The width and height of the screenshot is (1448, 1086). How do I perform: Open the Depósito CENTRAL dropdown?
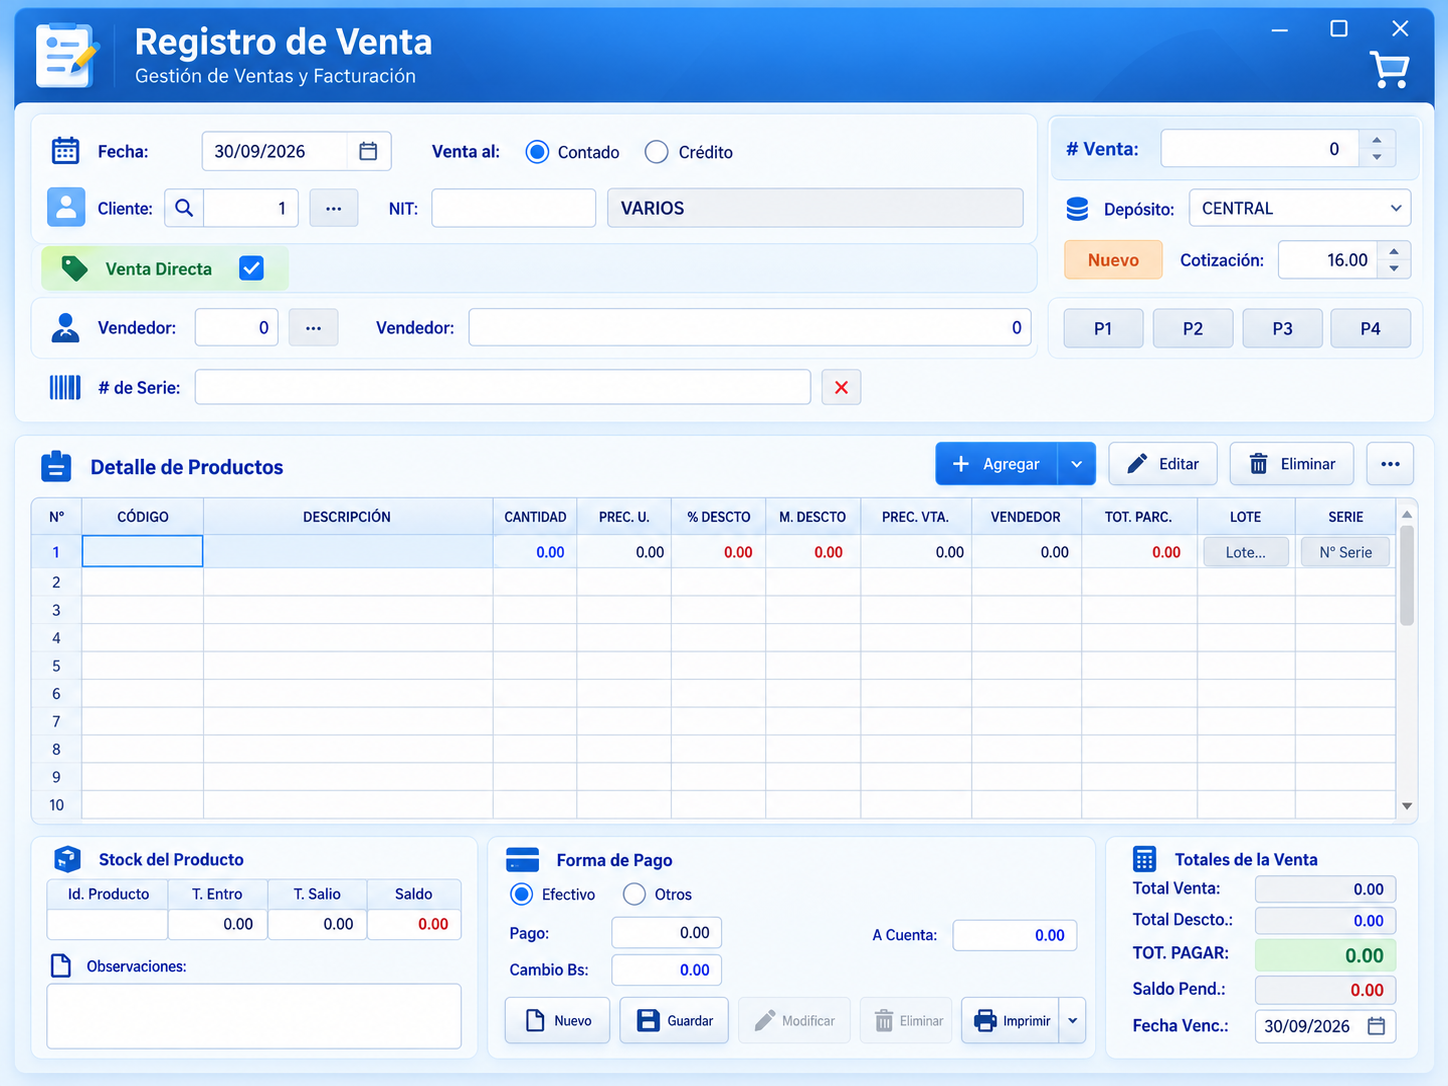coord(1300,208)
